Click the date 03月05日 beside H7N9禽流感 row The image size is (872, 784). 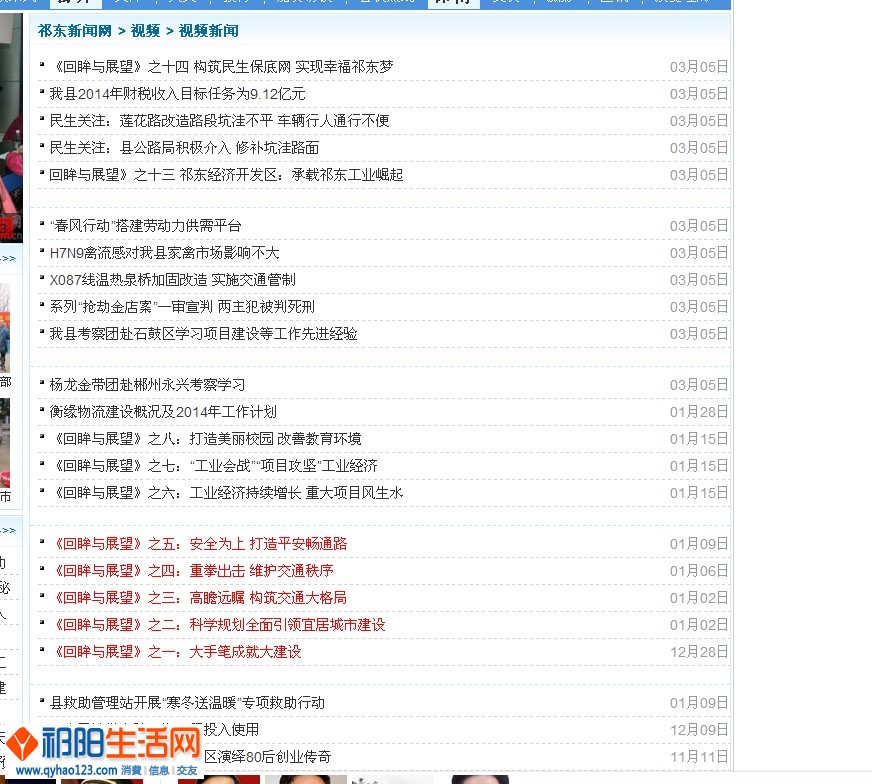698,254
